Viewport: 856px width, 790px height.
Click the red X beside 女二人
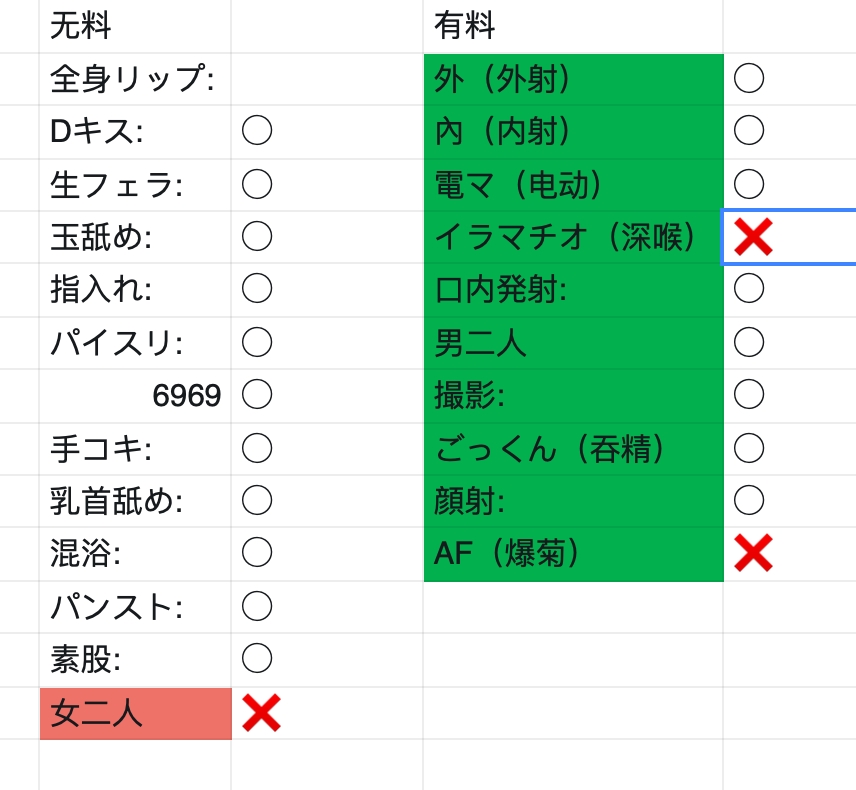pyautogui.click(x=261, y=713)
